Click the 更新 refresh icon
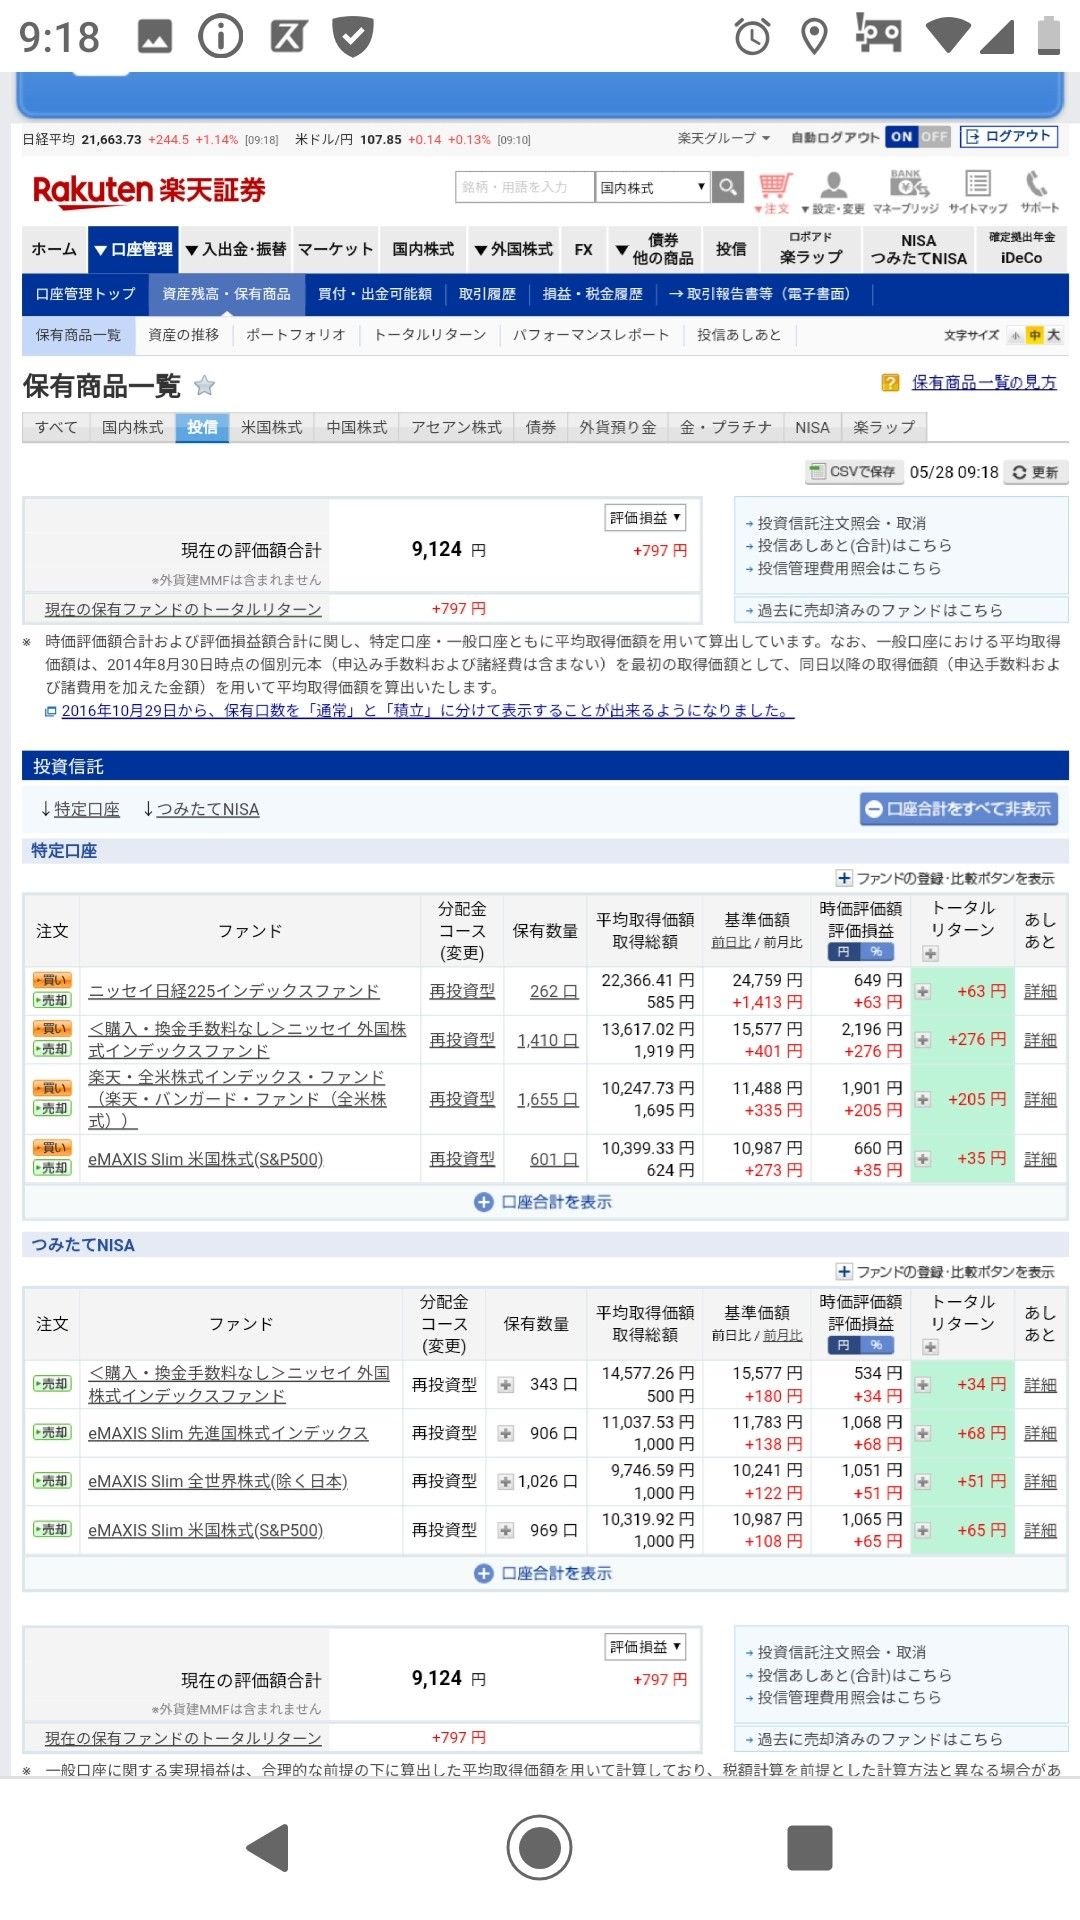1080x1920 pixels. coord(1035,472)
